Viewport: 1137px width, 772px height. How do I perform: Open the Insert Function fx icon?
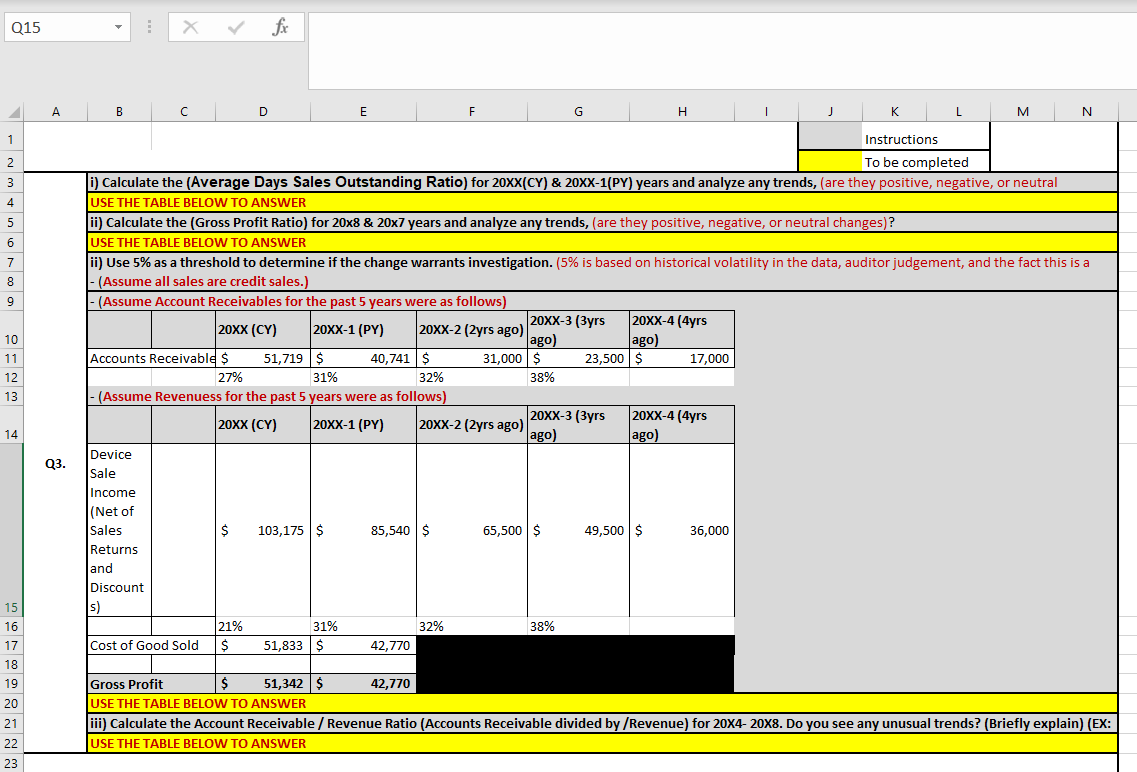pyautogui.click(x=280, y=28)
